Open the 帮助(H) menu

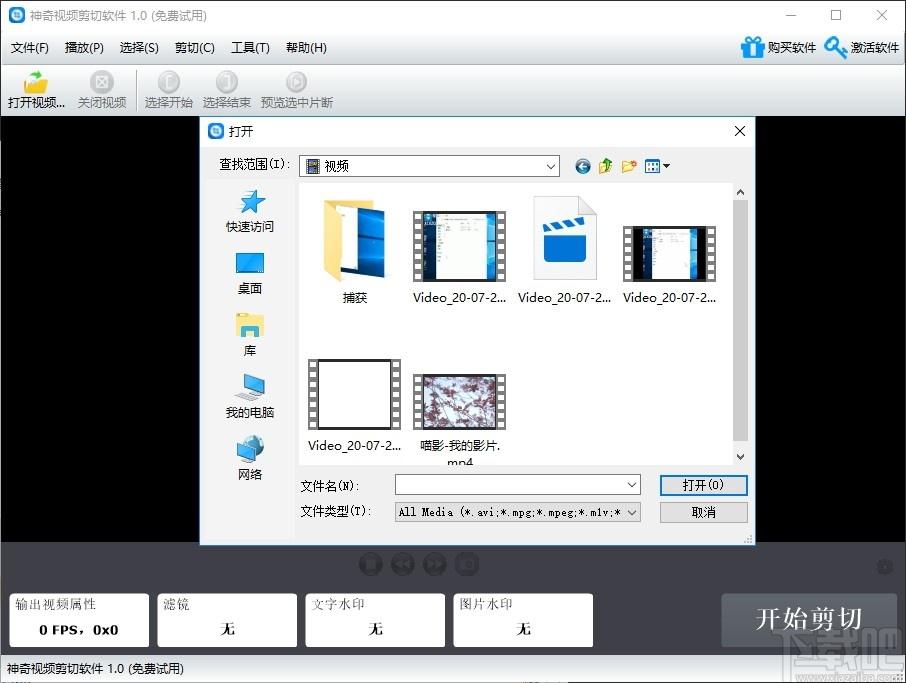click(306, 47)
